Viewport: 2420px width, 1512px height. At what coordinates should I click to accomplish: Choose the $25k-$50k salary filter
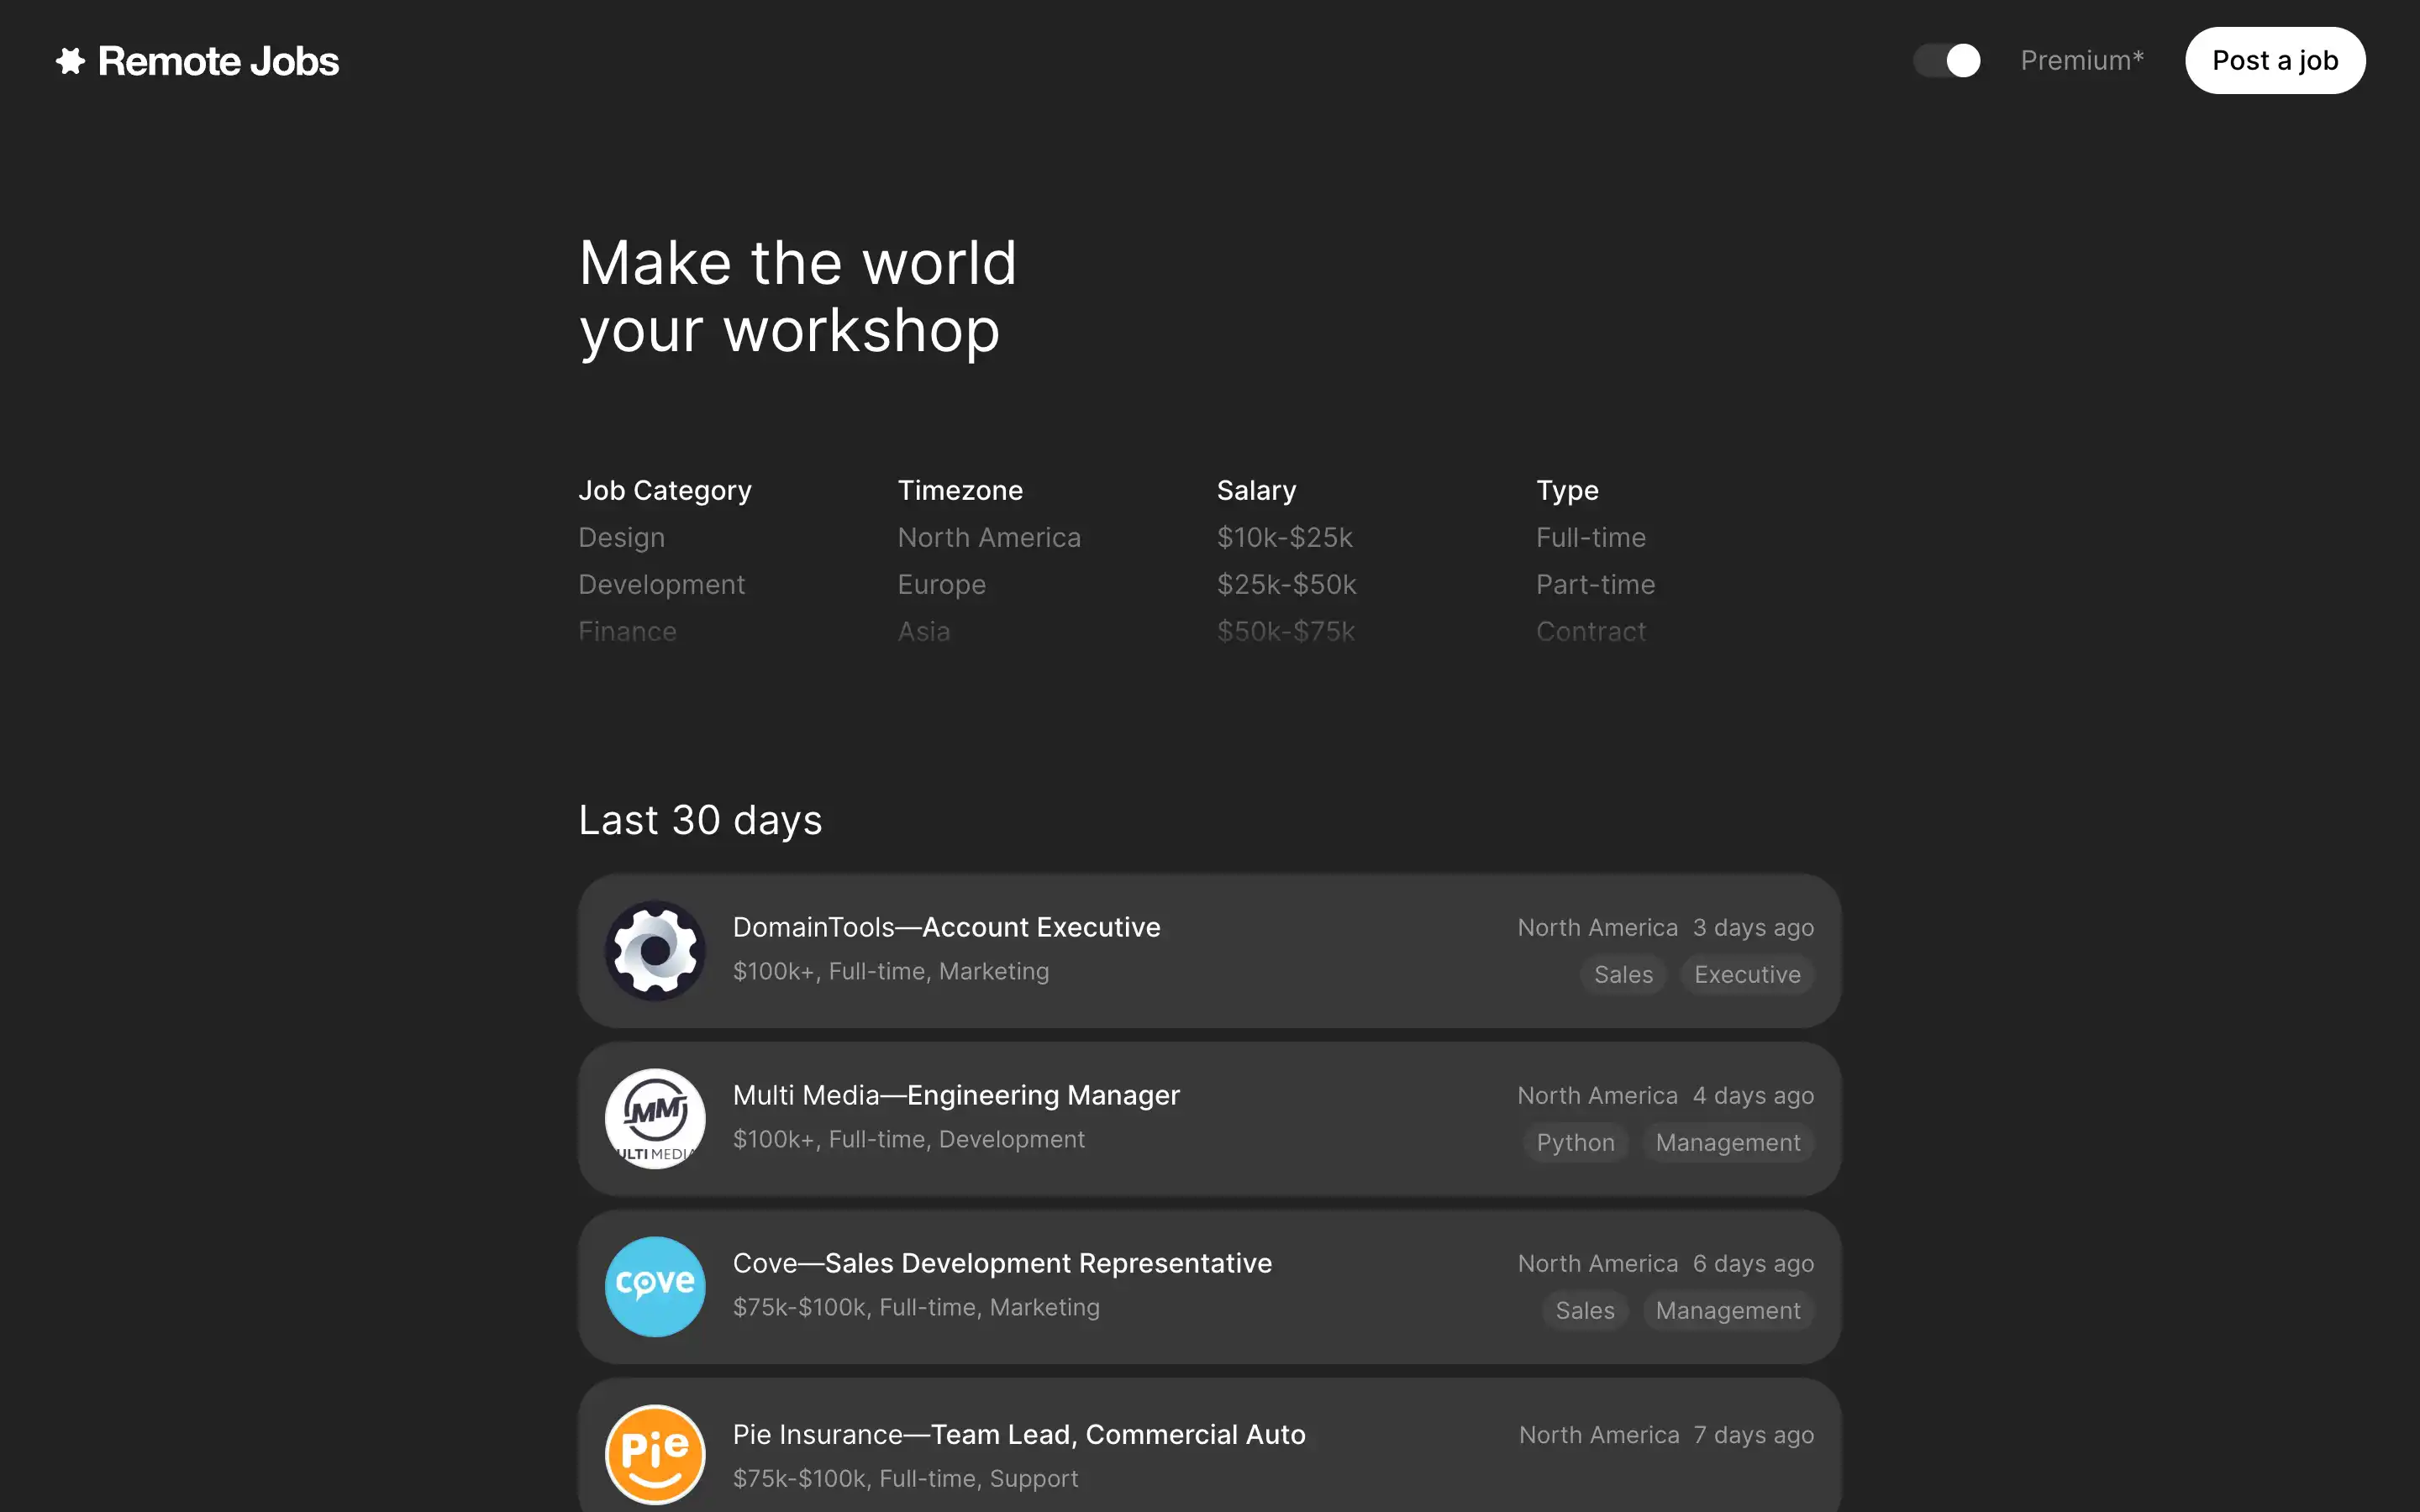pyautogui.click(x=1286, y=585)
